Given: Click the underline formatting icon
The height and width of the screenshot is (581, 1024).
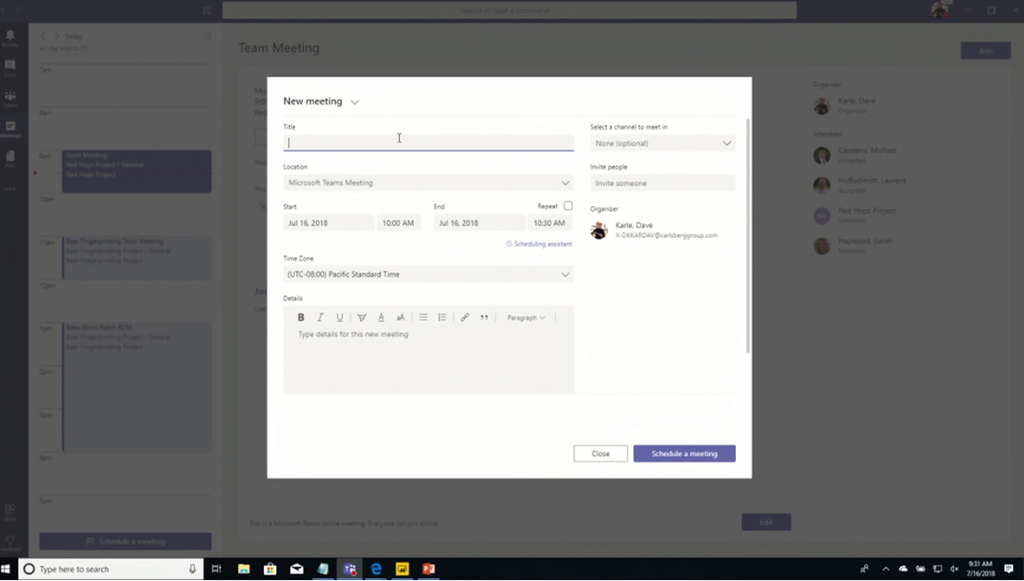Looking at the screenshot, I should click(340, 317).
